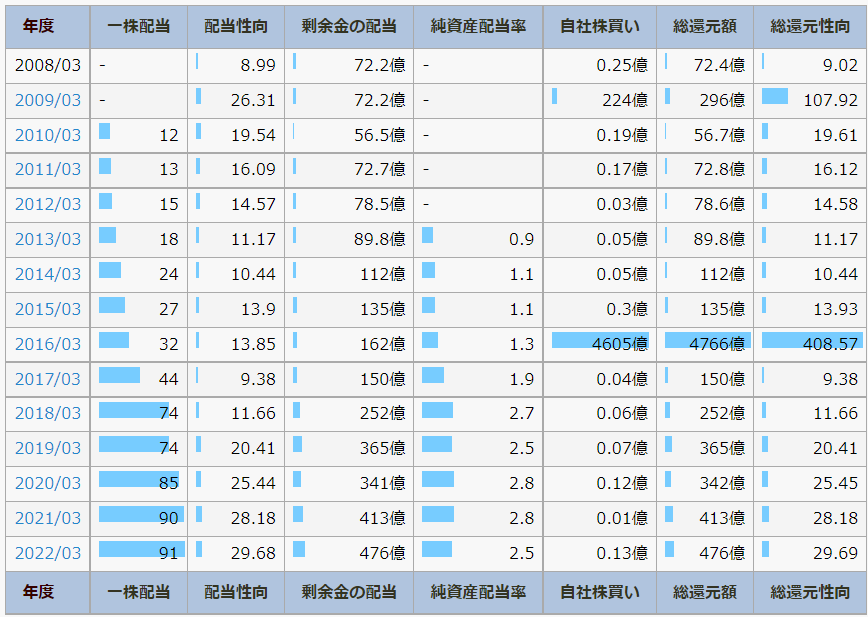This screenshot has height=617, width=868.
Task: Select the payout ratio value 8.99
Action: [x=258, y=65]
